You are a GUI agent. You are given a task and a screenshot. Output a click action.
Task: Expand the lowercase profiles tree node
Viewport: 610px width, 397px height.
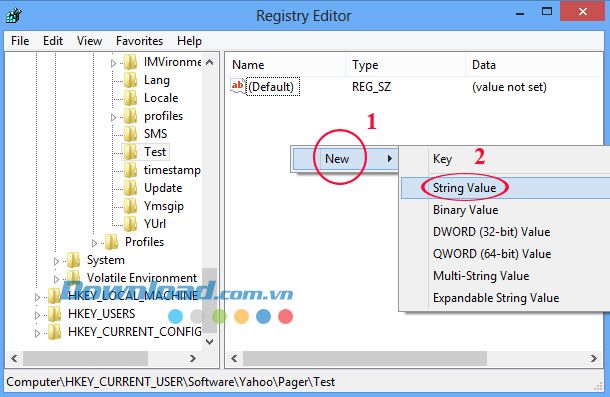click(113, 117)
